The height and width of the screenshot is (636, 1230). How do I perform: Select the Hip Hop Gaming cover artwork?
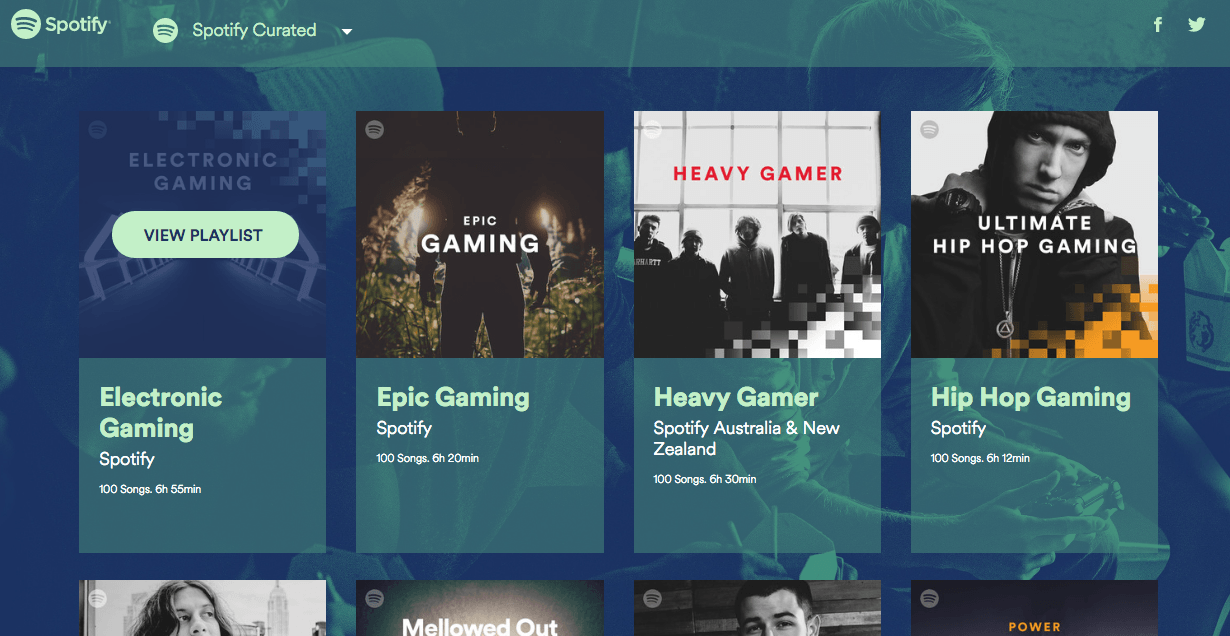[x=1034, y=233]
